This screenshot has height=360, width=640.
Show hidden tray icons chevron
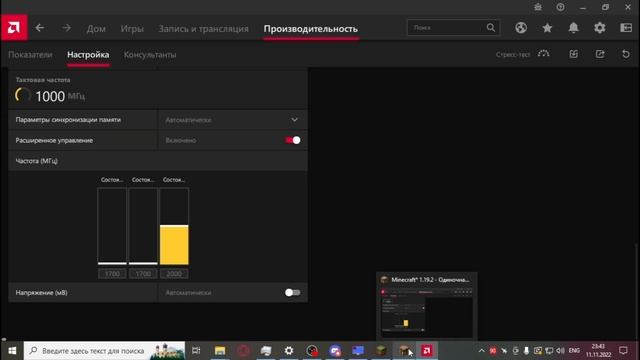coord(481,351)
